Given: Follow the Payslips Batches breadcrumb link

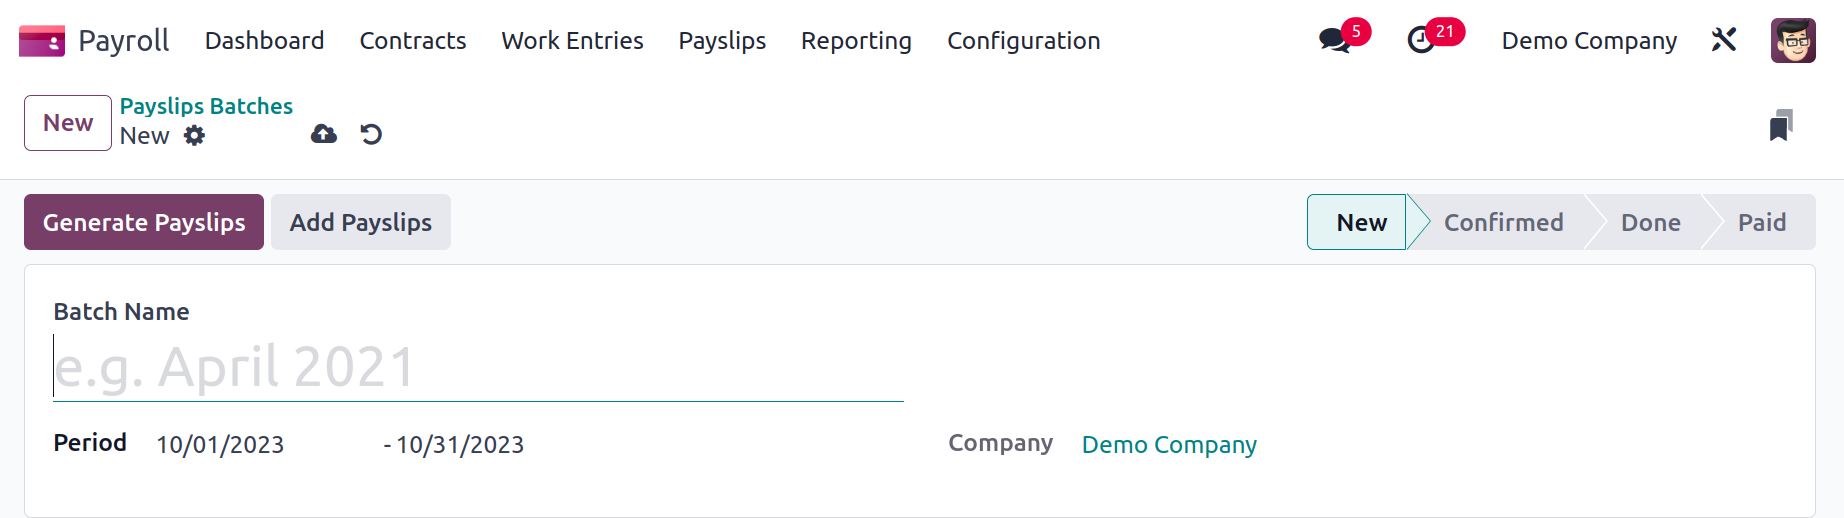Looking at the screenshot, I should point(206,106).
